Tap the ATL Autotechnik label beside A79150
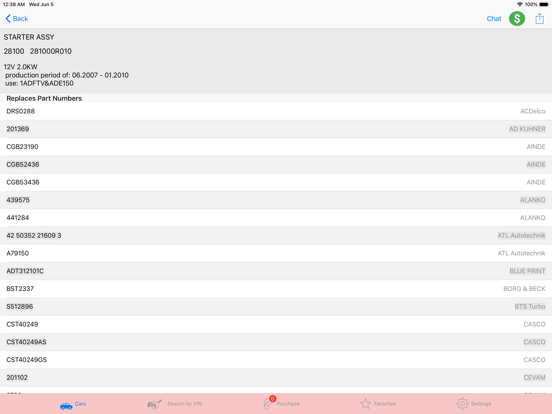The image size is (552, 414). click(521, 253)
